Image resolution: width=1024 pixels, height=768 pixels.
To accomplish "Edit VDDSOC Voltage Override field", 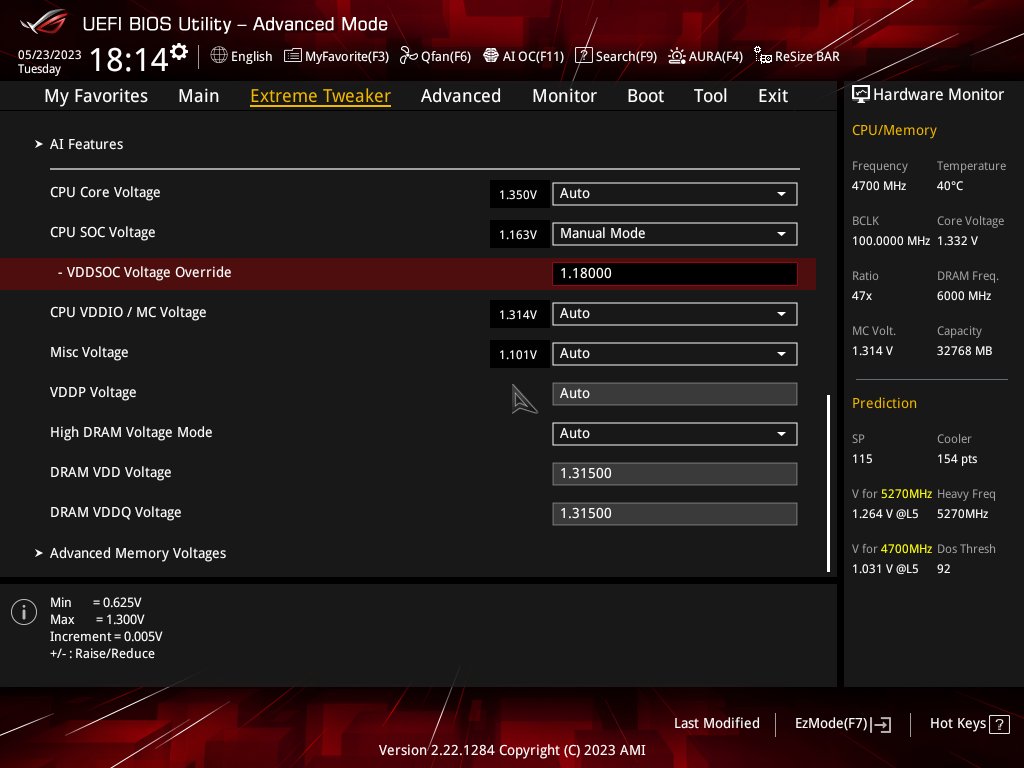I will [x=674, y=274].
